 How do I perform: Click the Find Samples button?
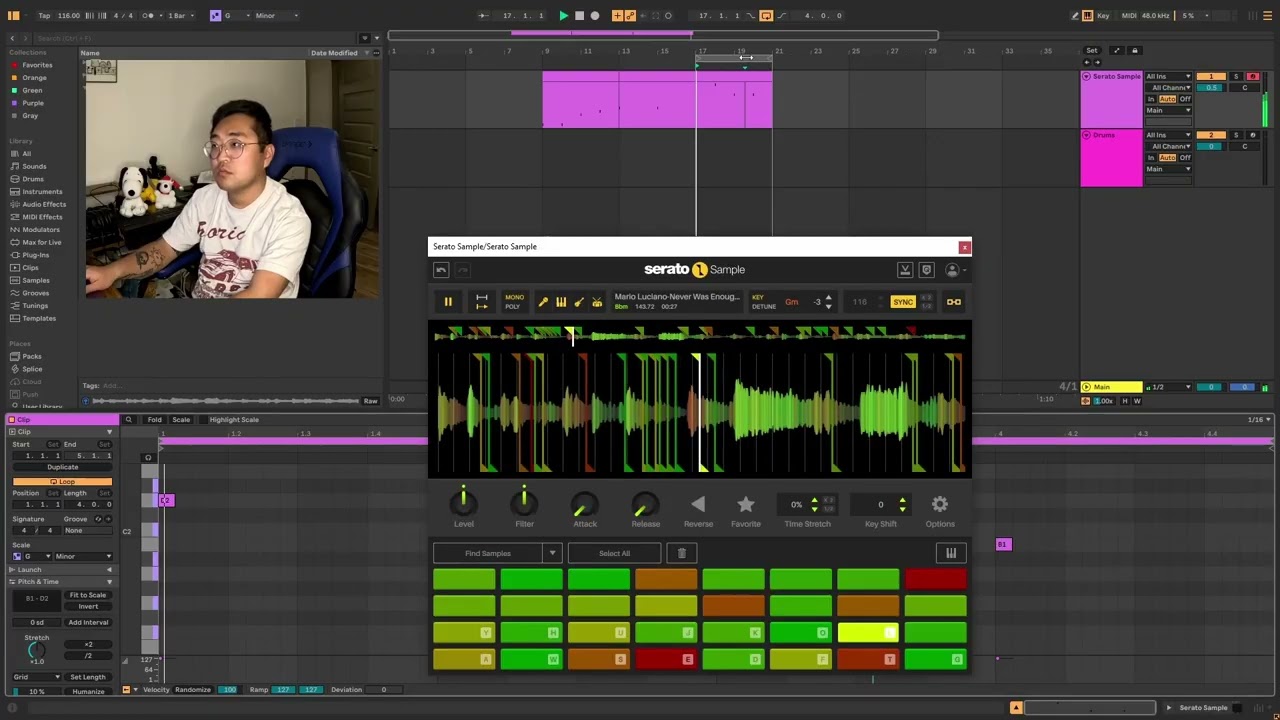[x=488, y=553]
